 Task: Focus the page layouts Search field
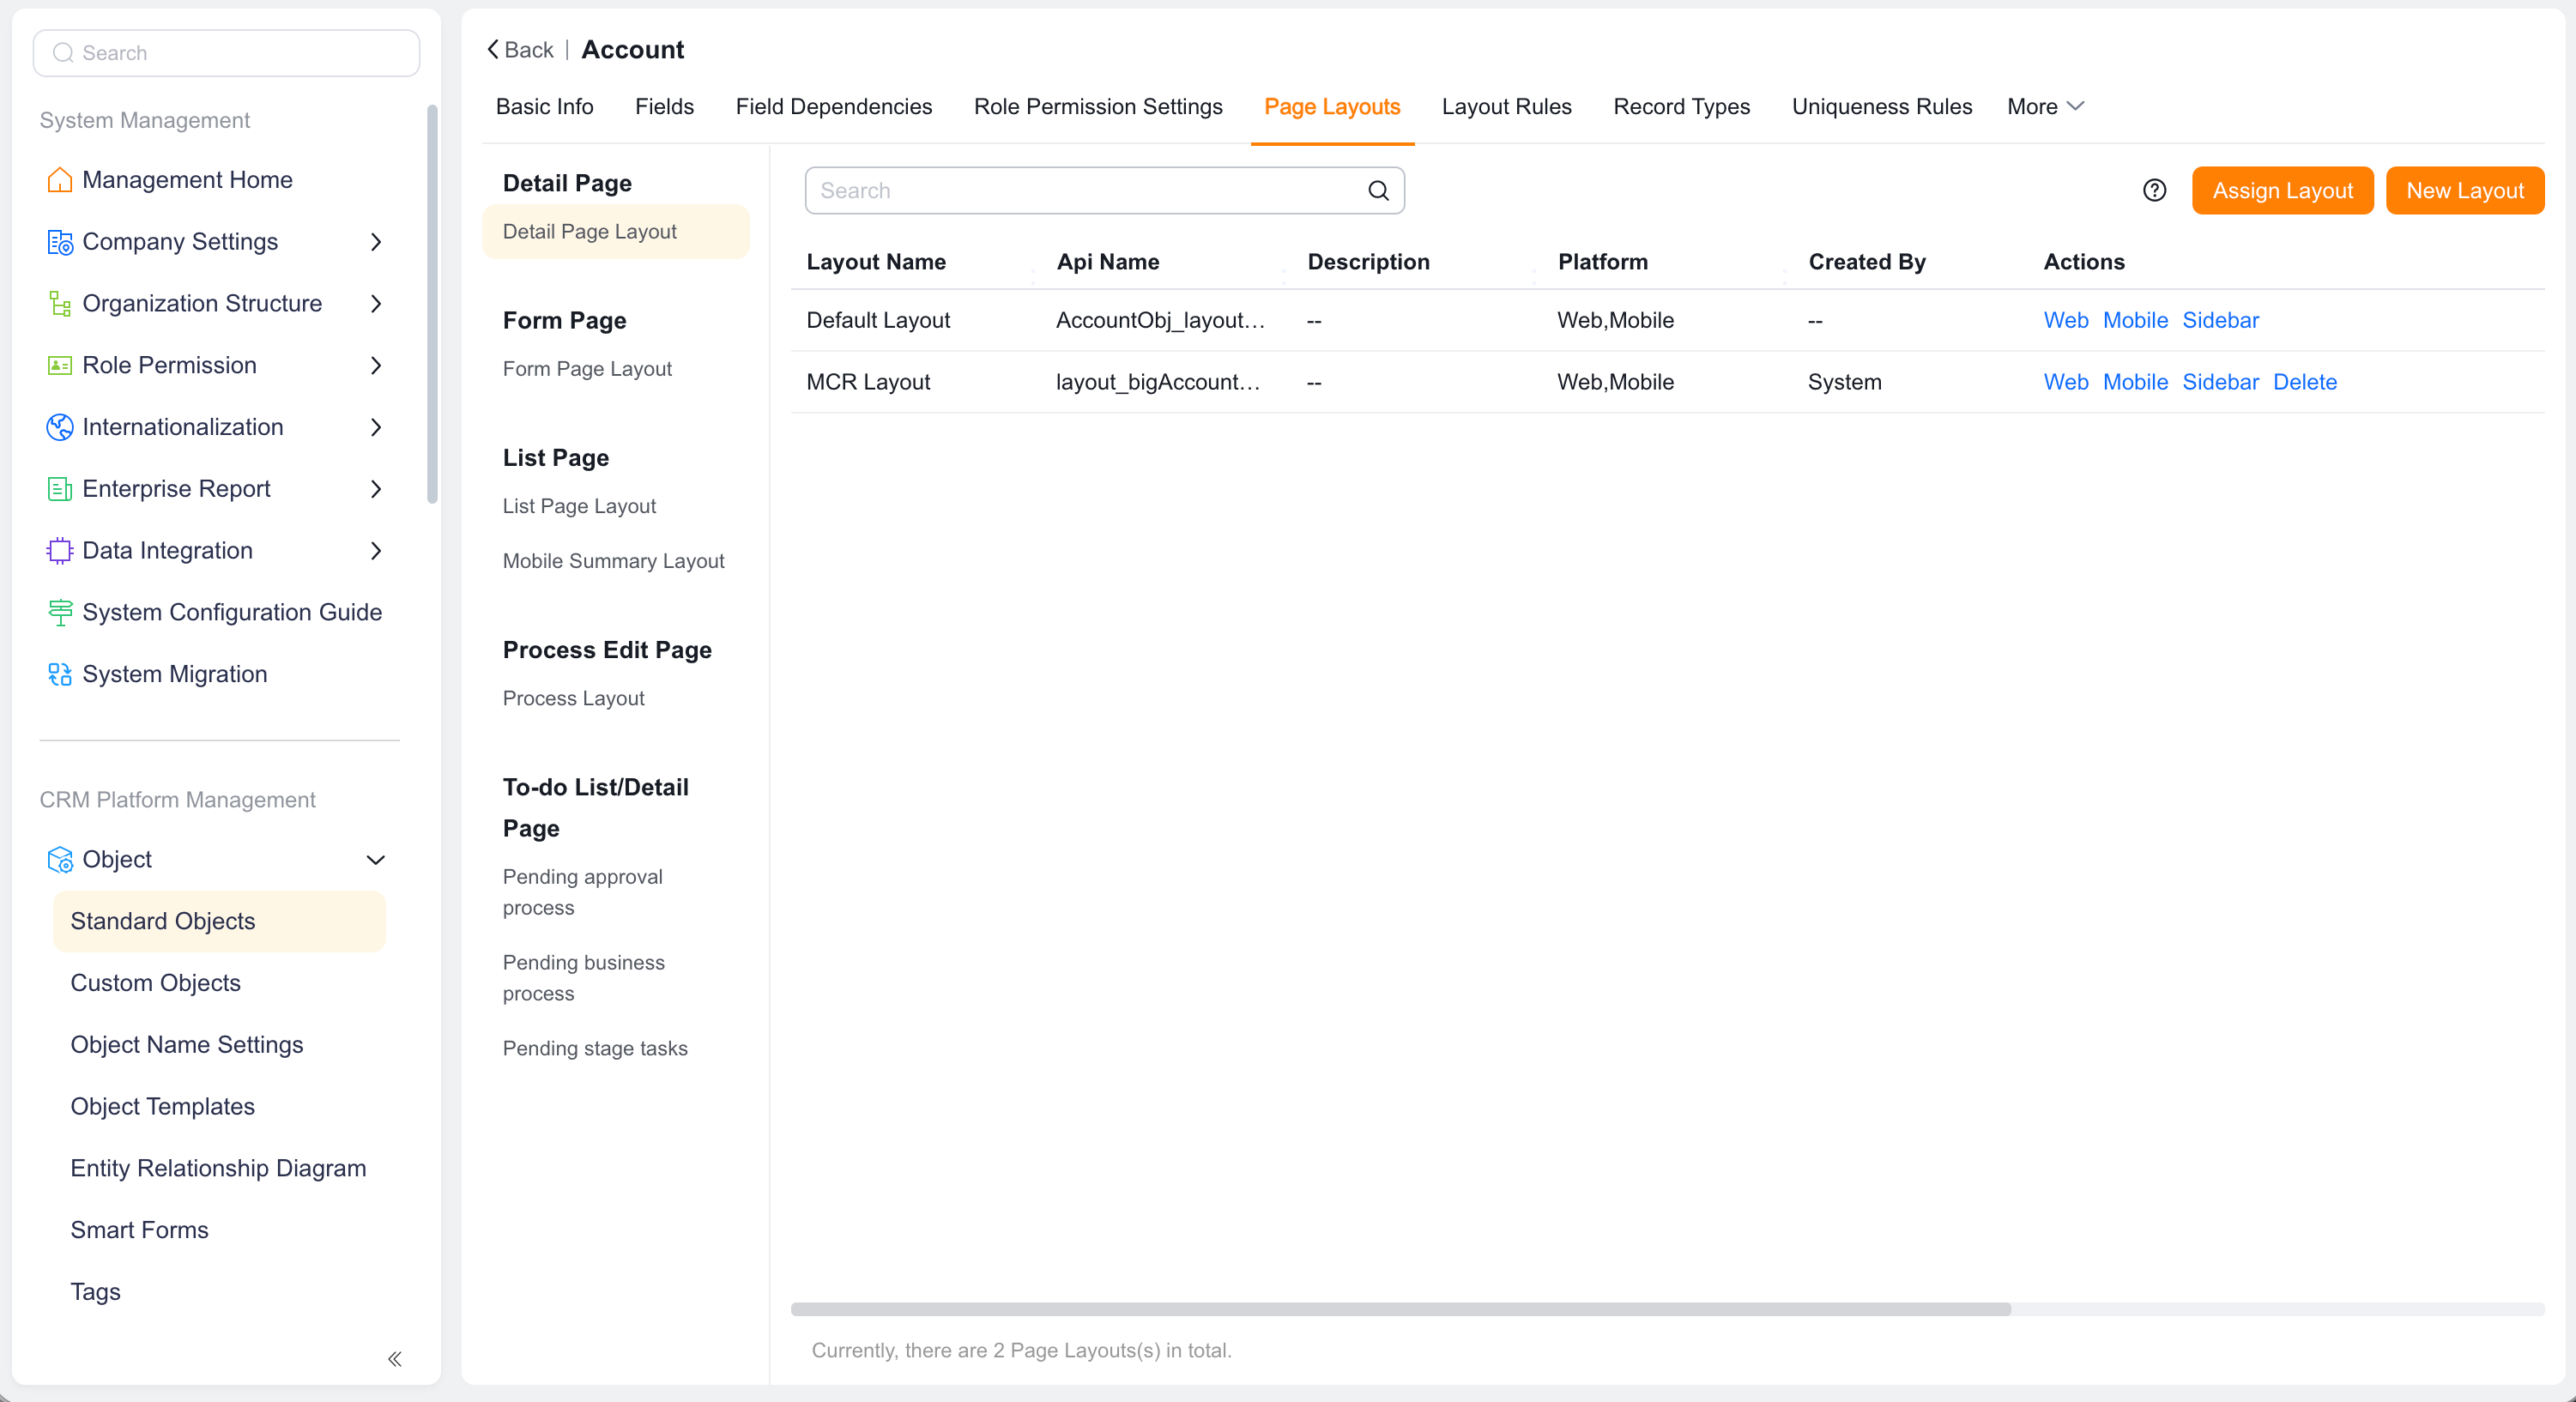click(x=1104, y=191)
